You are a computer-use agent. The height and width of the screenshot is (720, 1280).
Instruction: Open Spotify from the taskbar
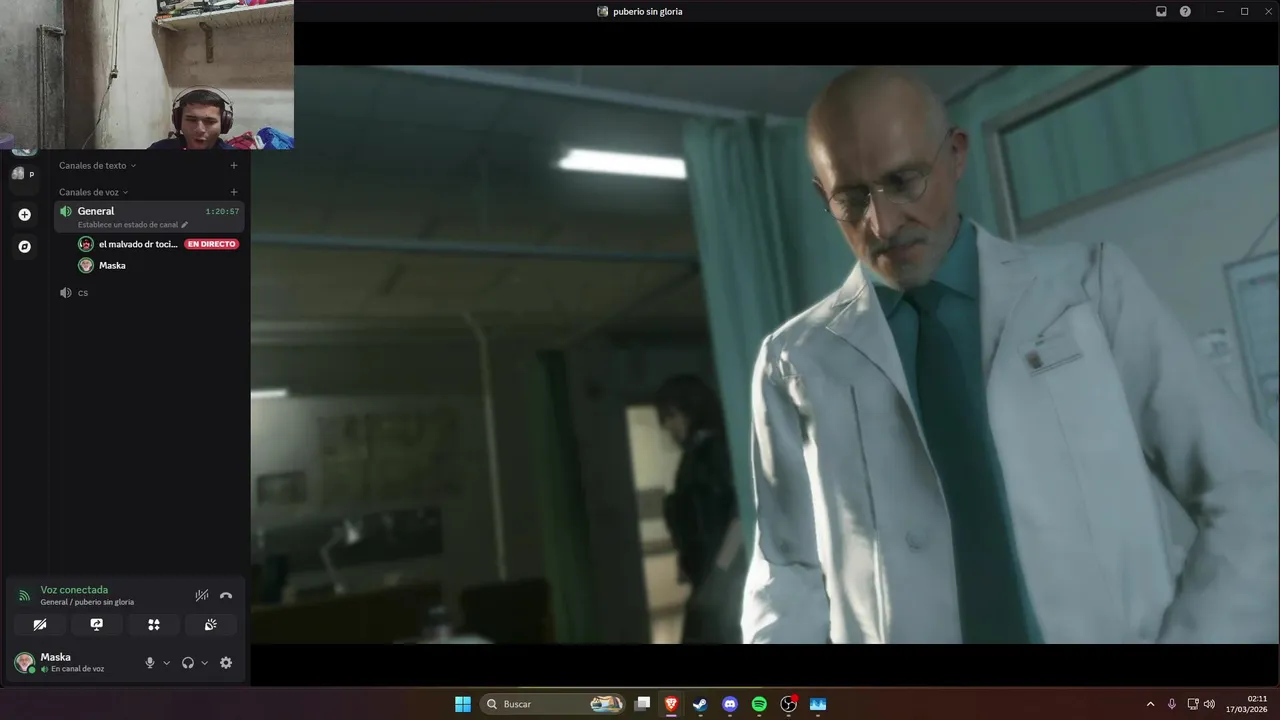[x=759, y=704]
